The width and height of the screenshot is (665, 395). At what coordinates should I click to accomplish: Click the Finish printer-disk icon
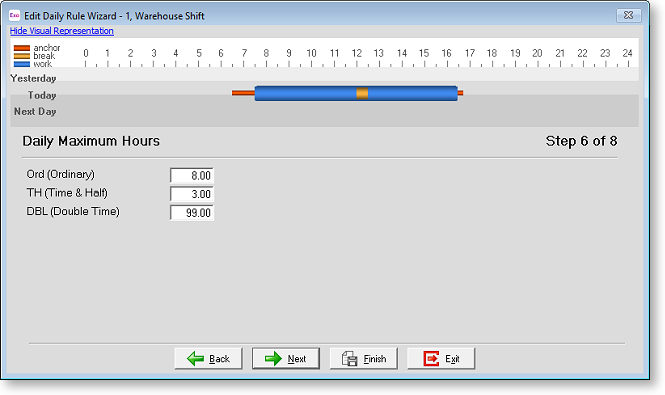pyautogui.click(x=349, y=359)
